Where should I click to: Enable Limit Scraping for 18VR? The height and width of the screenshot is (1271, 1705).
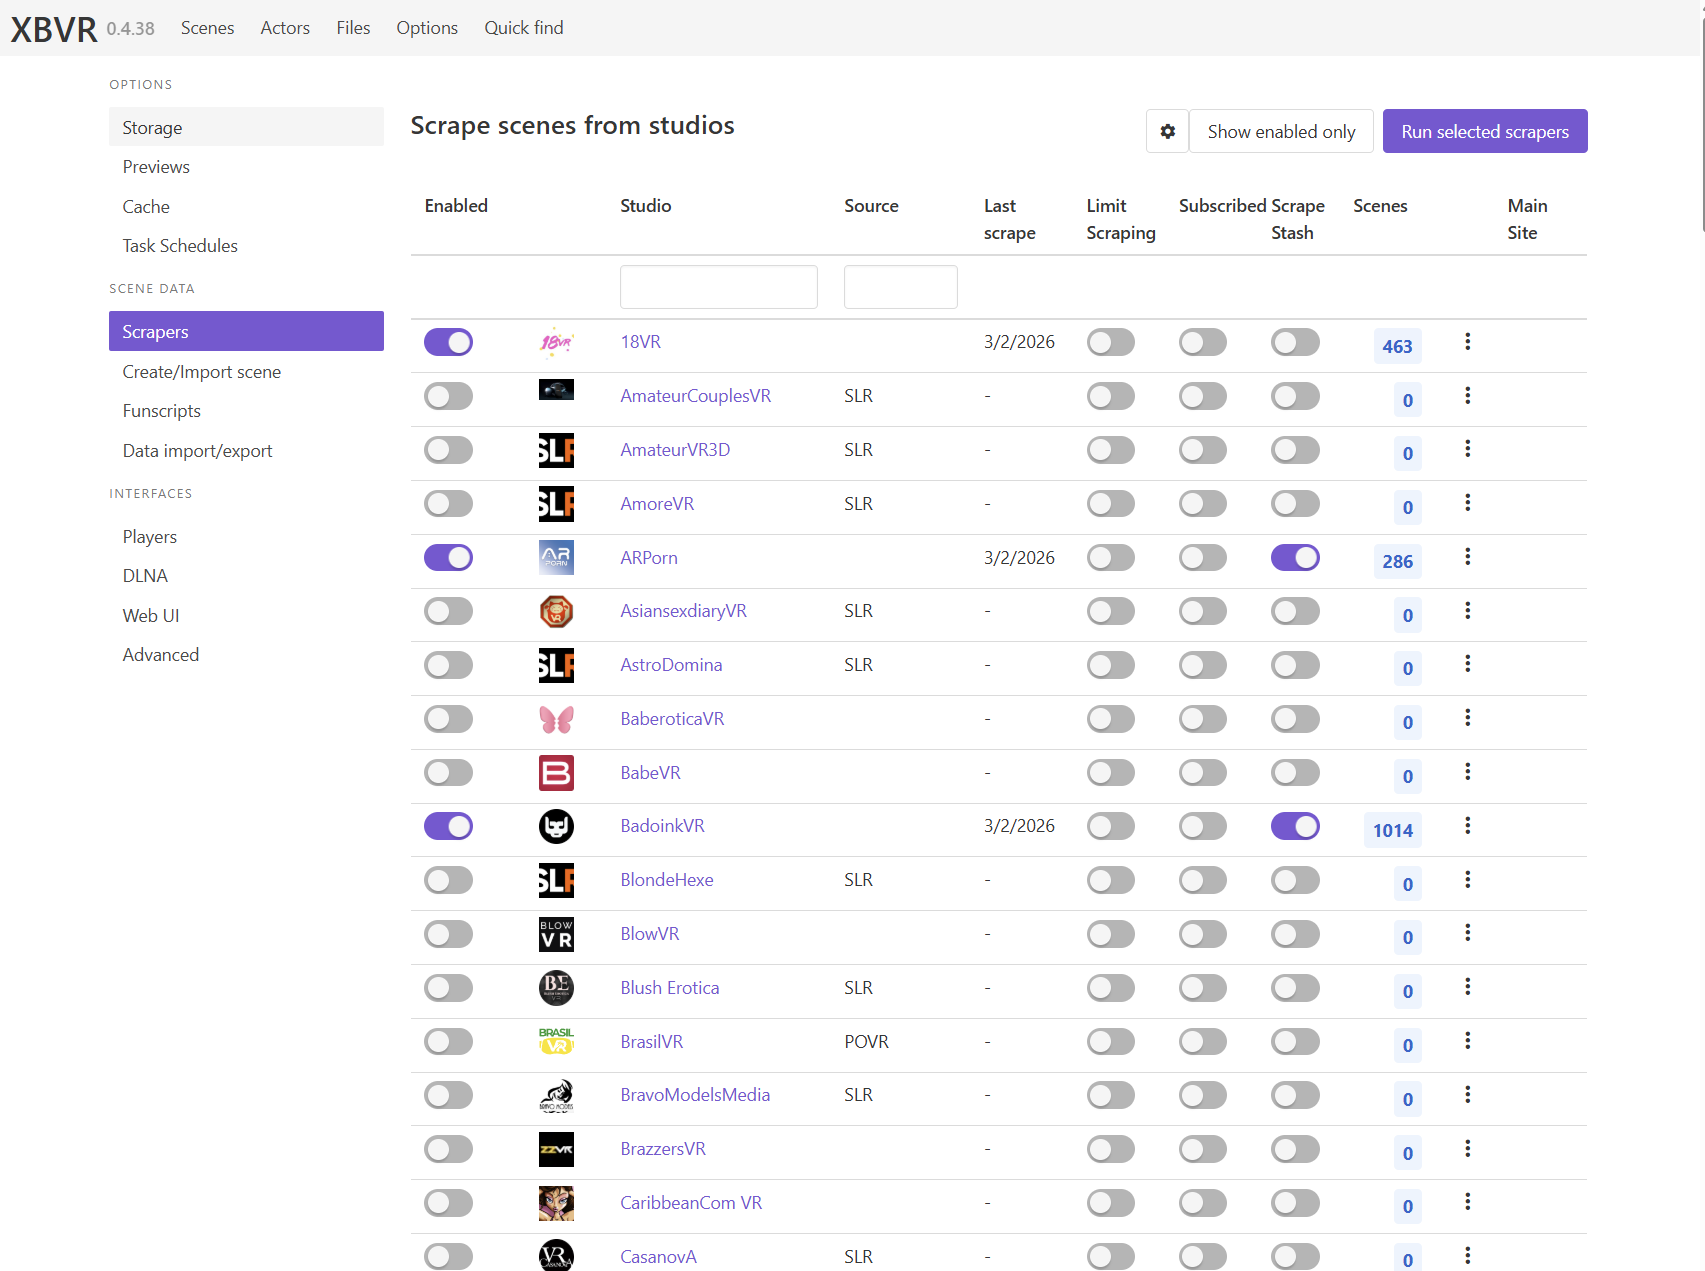tap(1110, 341)
